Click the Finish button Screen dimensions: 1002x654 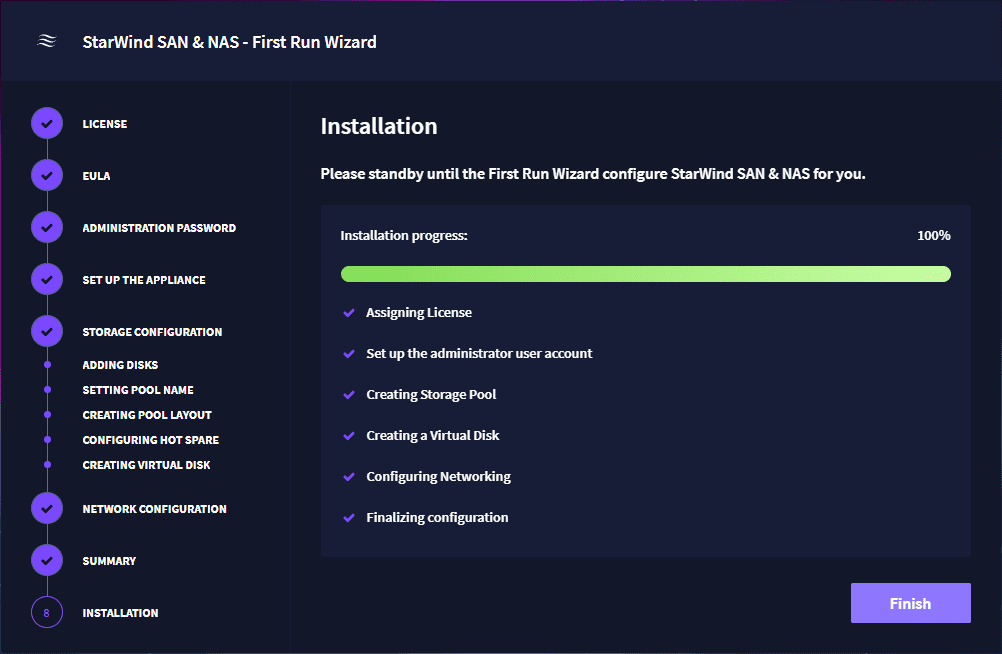point(911,603)
